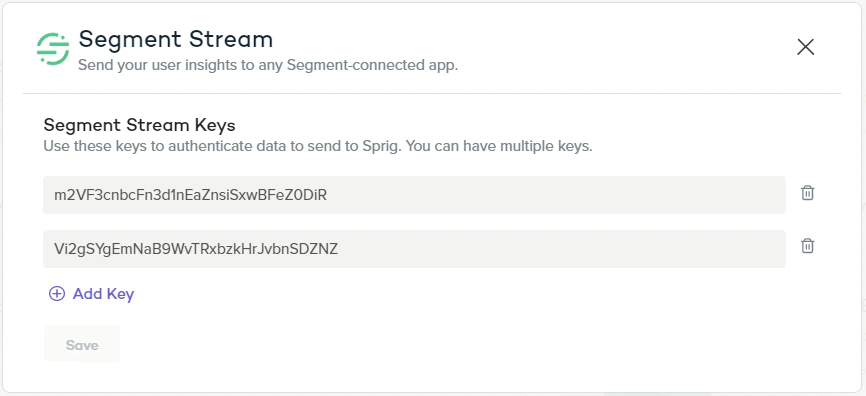
Task: Click the green Segment logo icon
Action: pos(53,49)
